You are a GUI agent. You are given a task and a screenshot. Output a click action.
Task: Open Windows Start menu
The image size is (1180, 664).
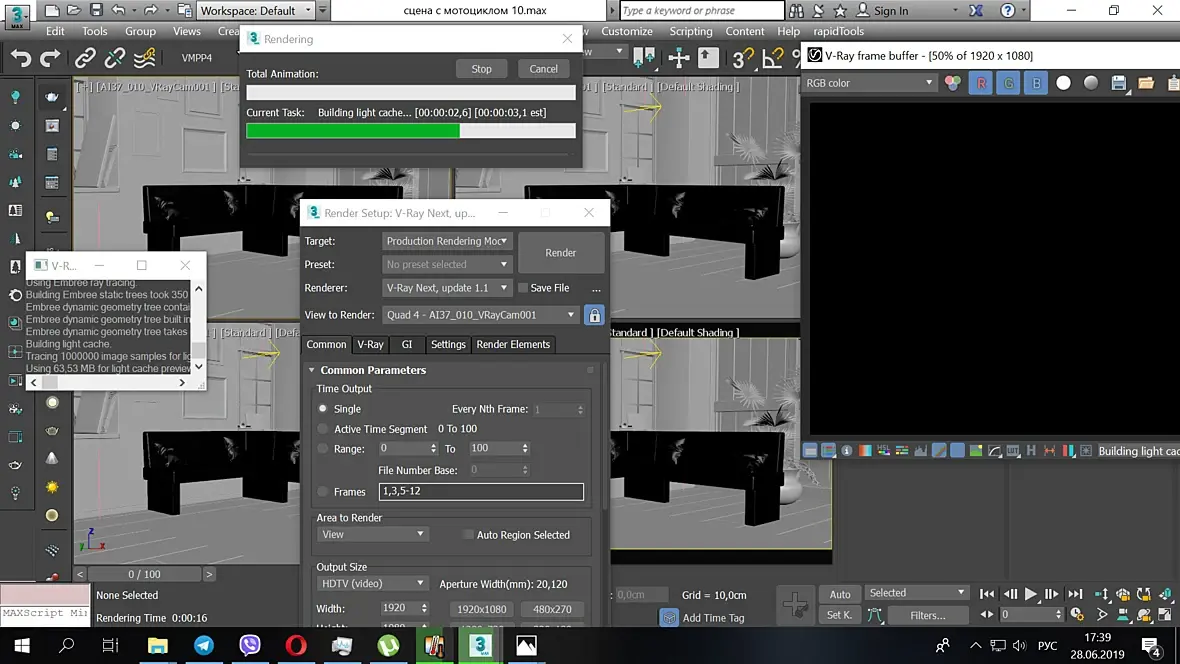pyautogui.click(x=21, y=645)
